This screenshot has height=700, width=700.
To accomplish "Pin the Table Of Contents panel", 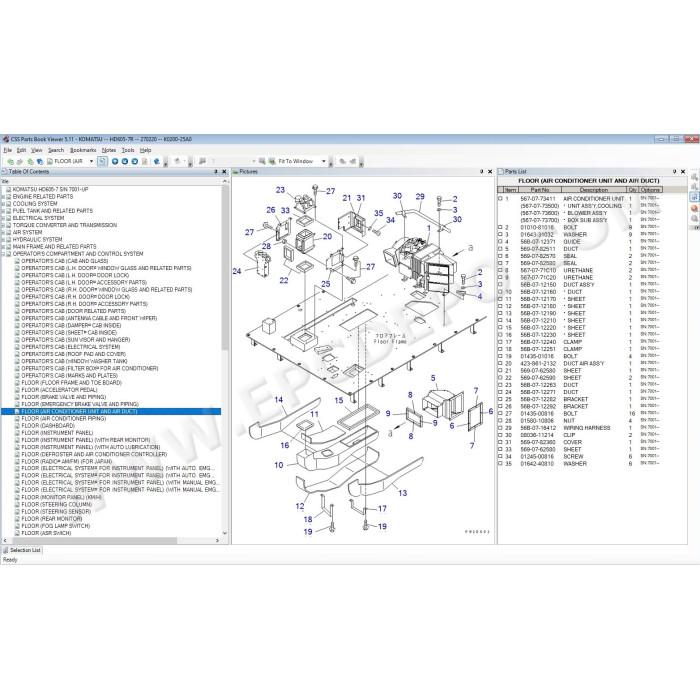I will (x=216, y=172).
